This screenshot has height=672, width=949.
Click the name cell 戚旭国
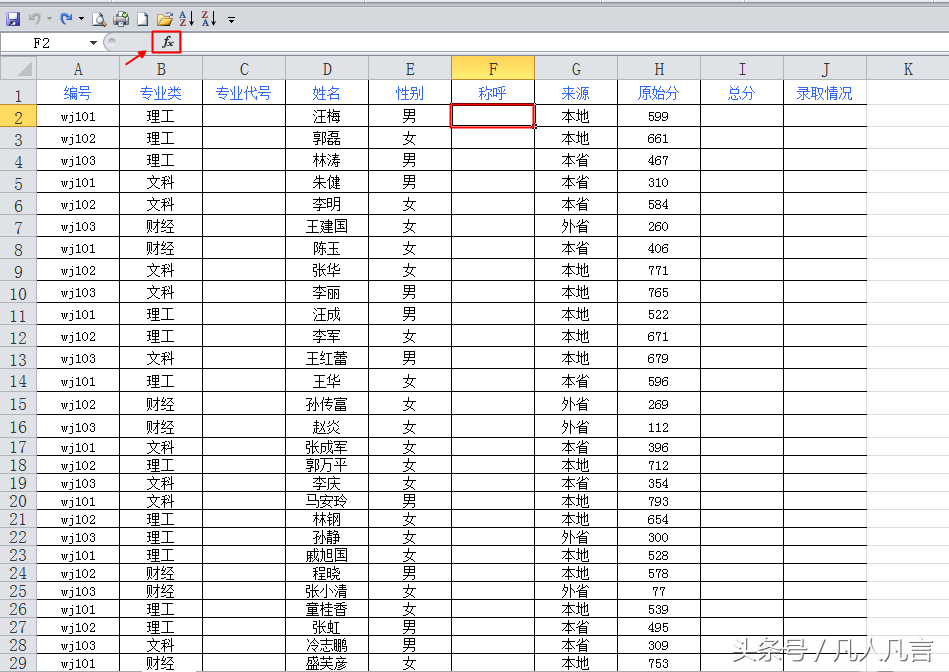(x=327, y=555)
